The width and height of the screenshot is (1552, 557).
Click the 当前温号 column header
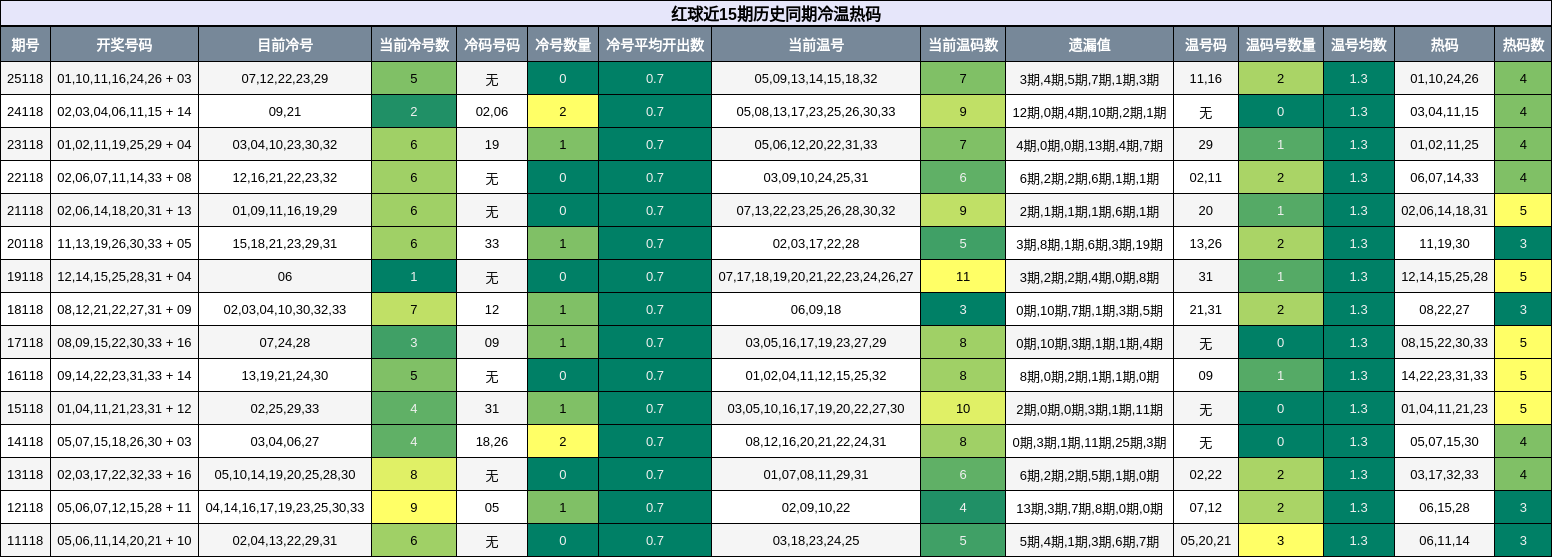[x=816, y=45]
